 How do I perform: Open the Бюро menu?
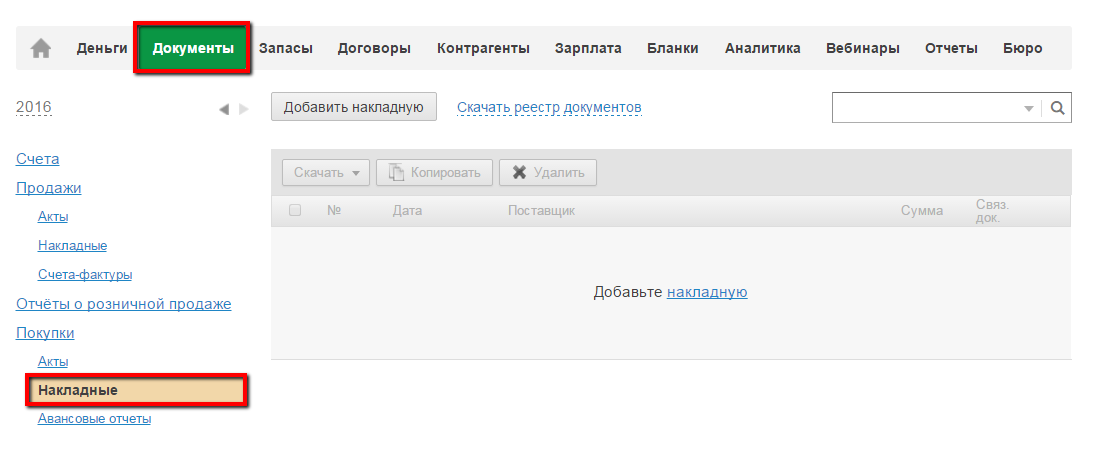tap(1023, 48)
